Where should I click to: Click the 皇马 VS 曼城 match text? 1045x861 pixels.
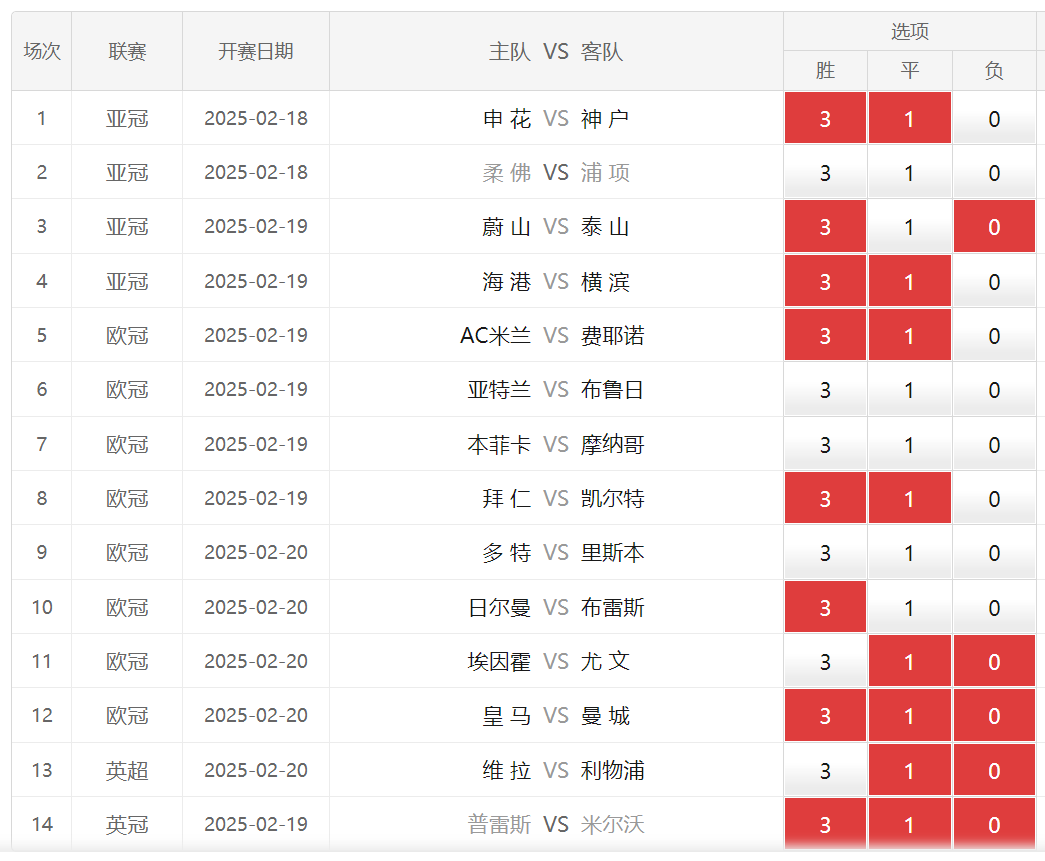[x=556, y=716]
